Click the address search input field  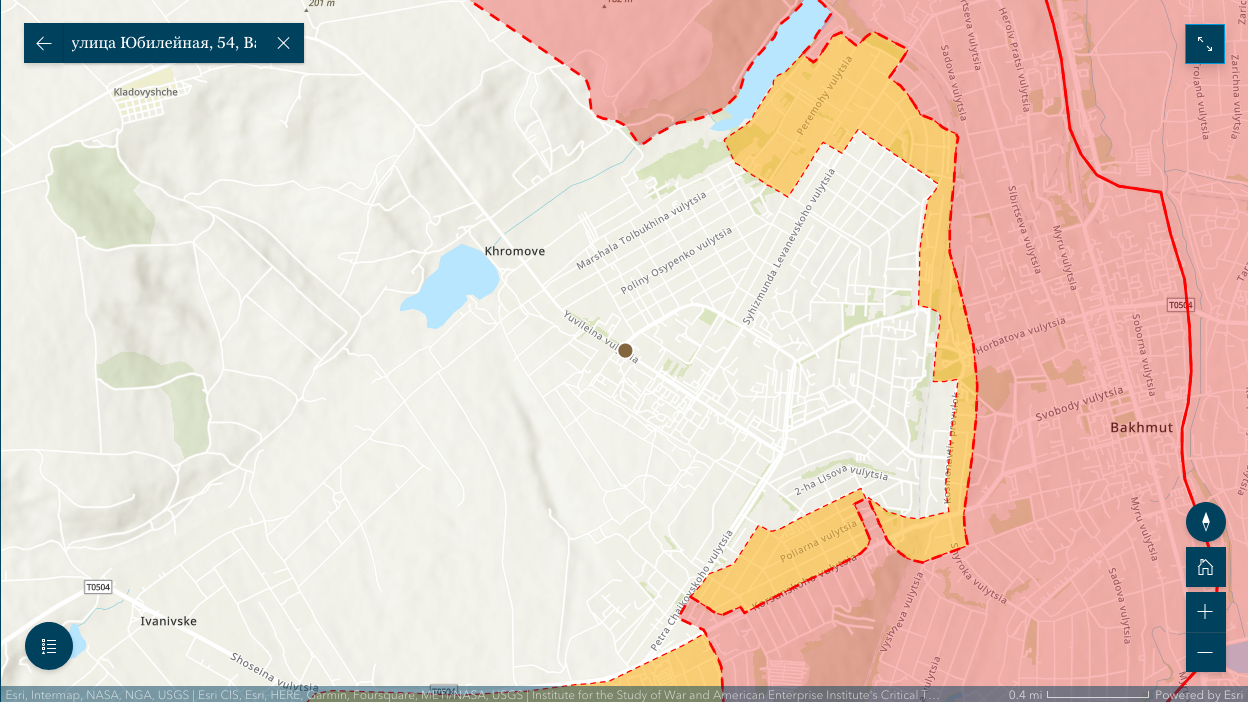pyautogui.click(x=163, y=43)
